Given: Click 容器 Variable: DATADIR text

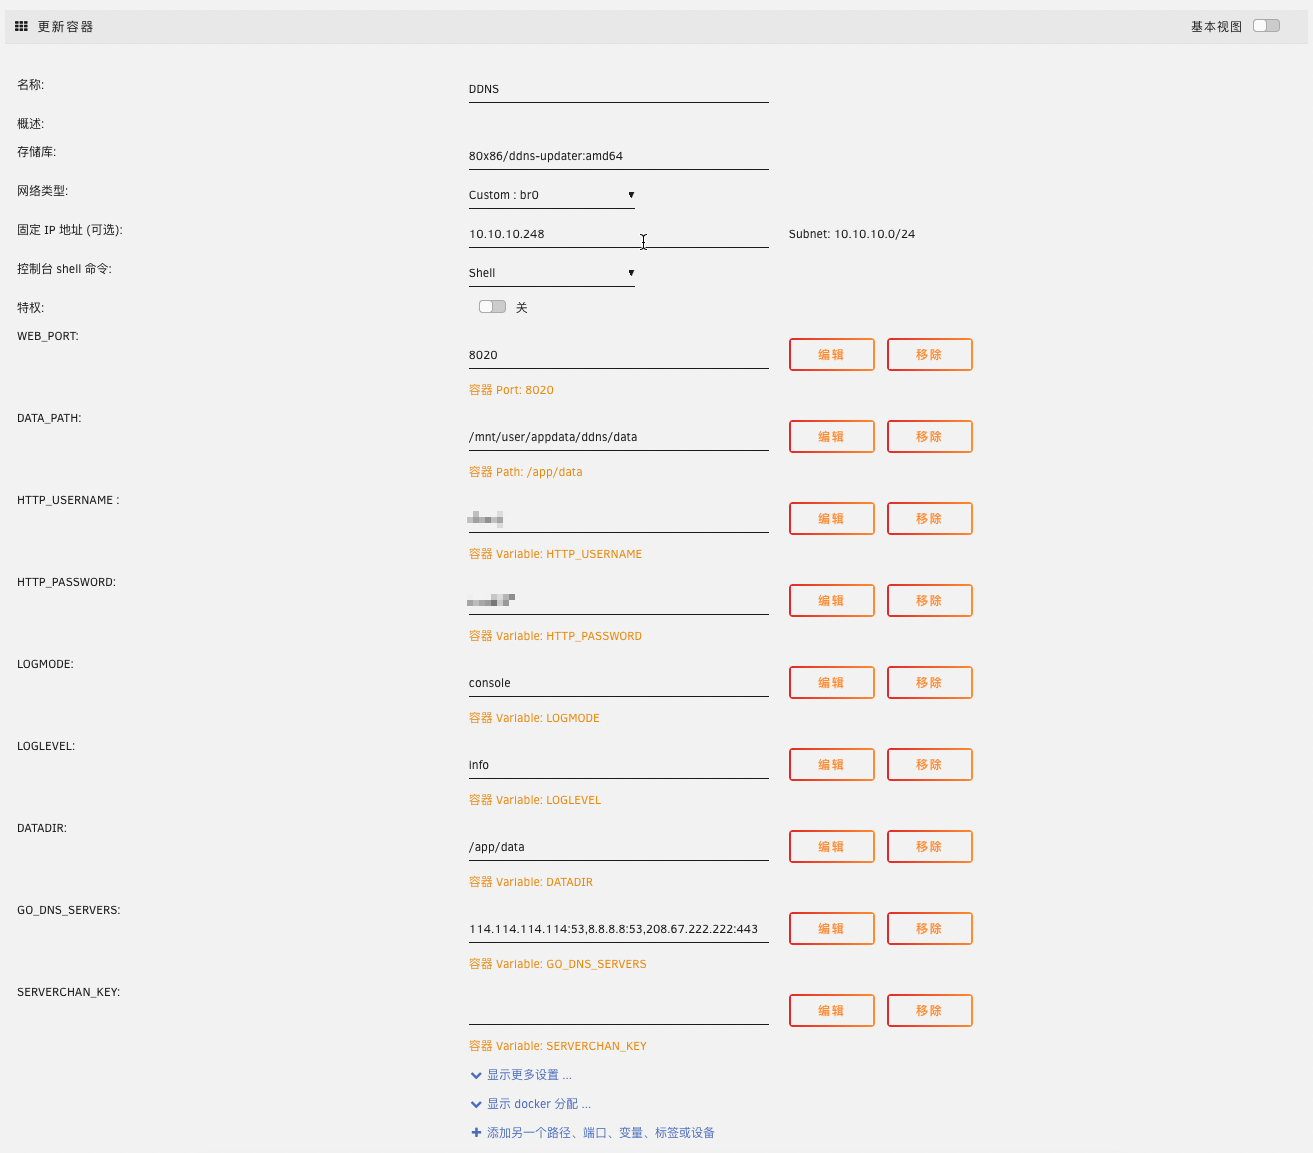Looking at the screenshot, I should pos(531,882).
